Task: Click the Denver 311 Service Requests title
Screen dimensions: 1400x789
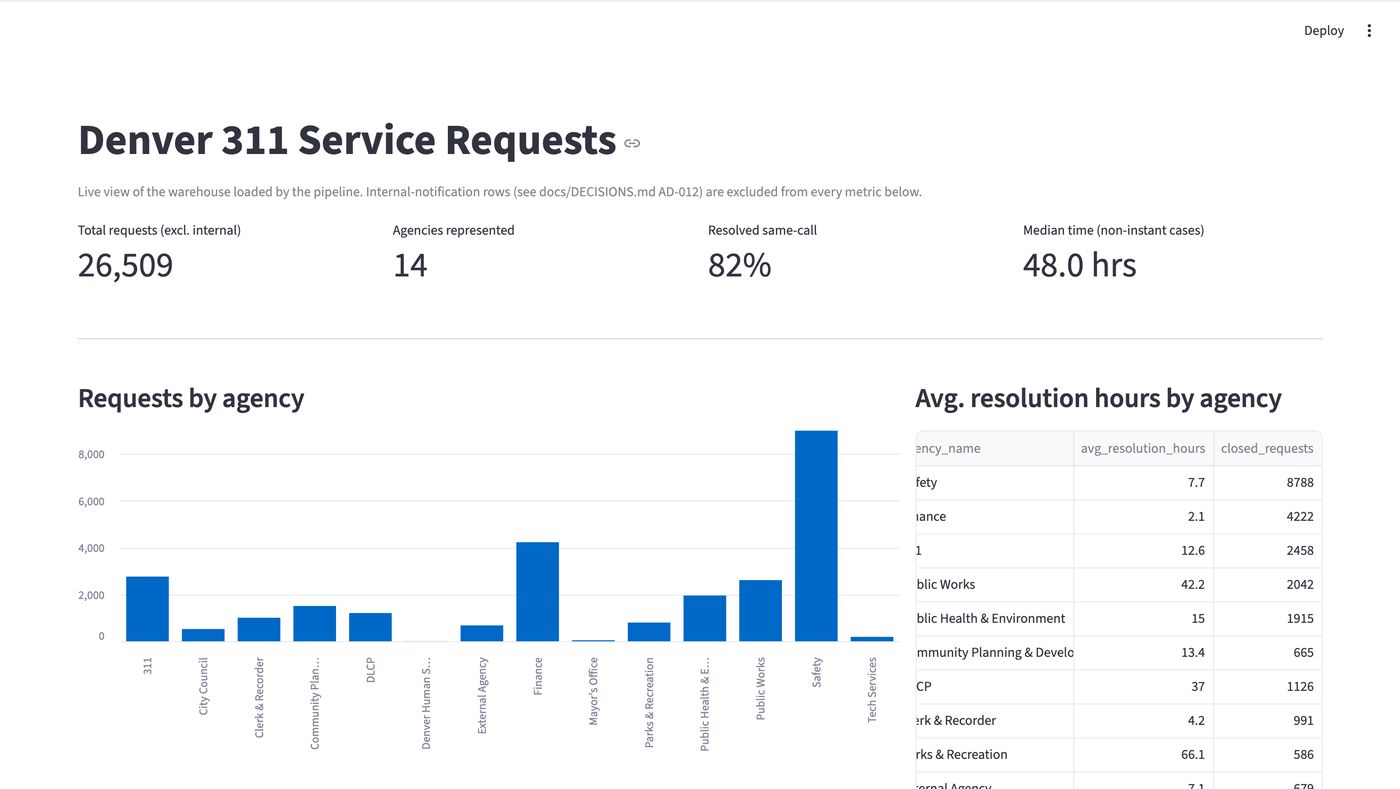Action: [347, 140]
